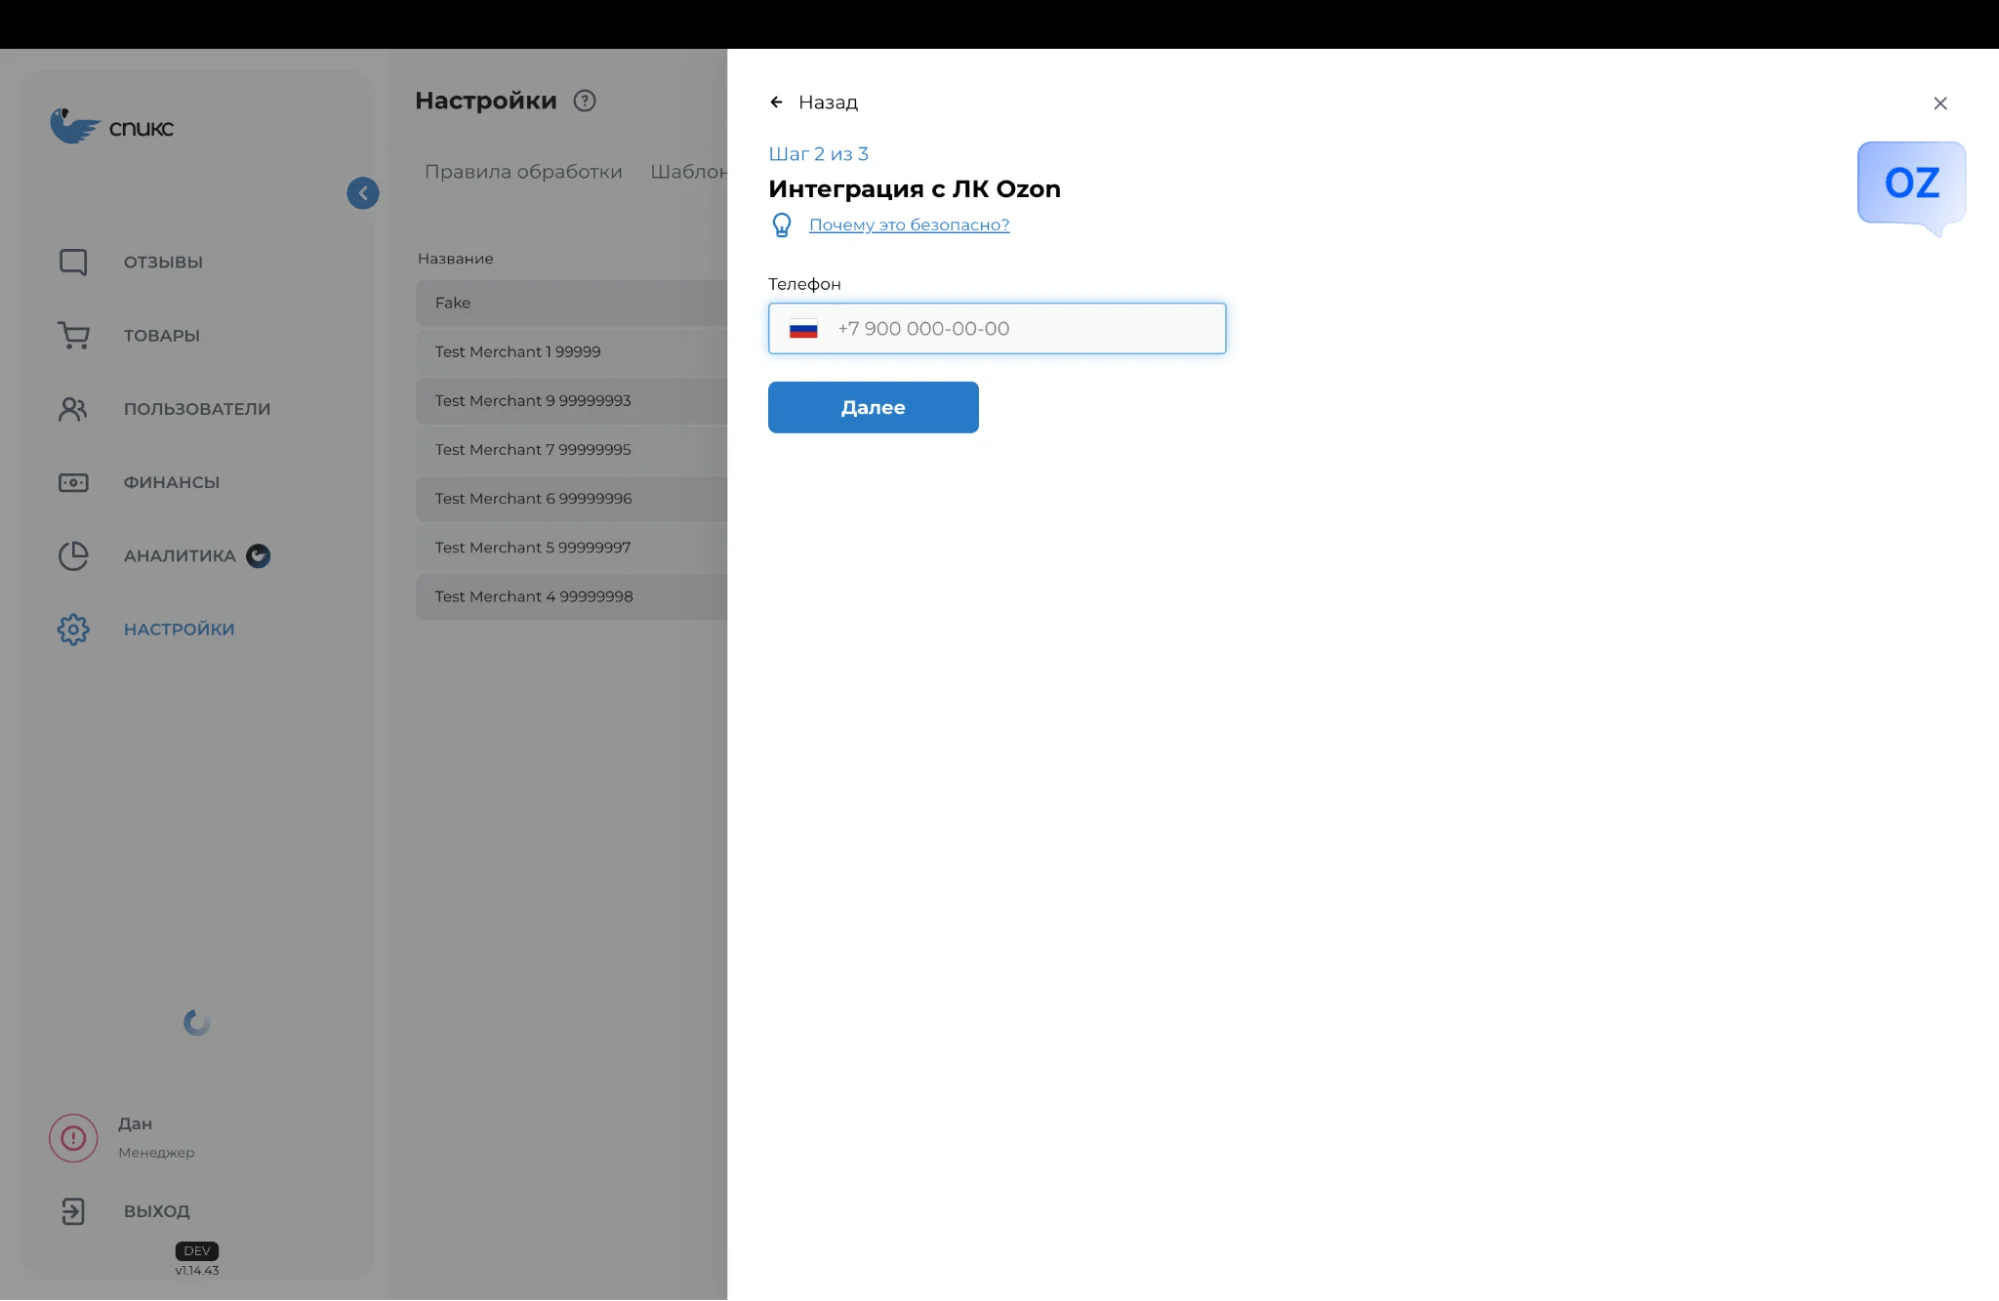
Task: Click the red alert icon beside Дан
Action: (73, 1138)
